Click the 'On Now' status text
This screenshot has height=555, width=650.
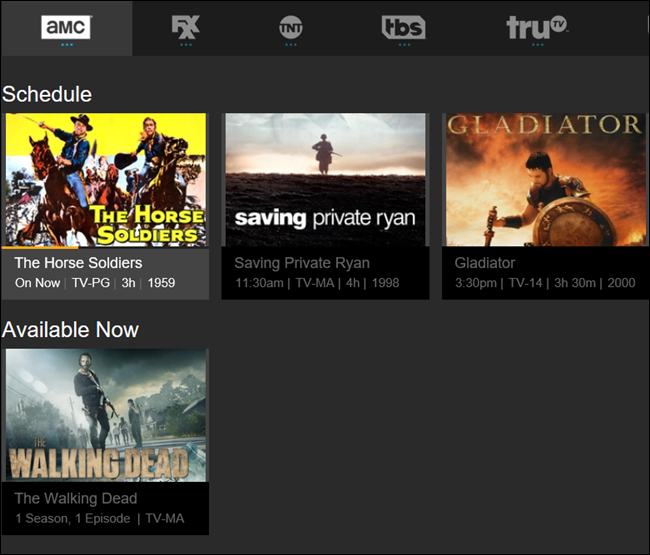pos(37,283)
